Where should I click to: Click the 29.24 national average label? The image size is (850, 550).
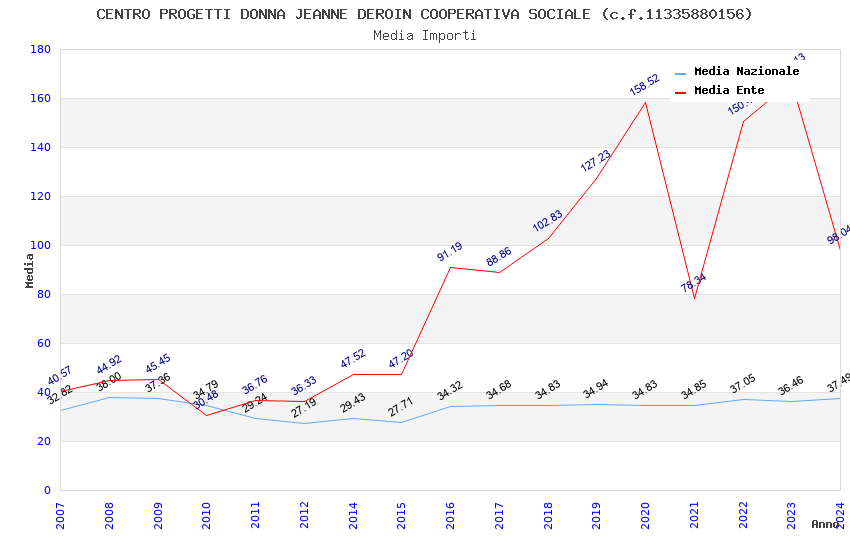point(255,403)
